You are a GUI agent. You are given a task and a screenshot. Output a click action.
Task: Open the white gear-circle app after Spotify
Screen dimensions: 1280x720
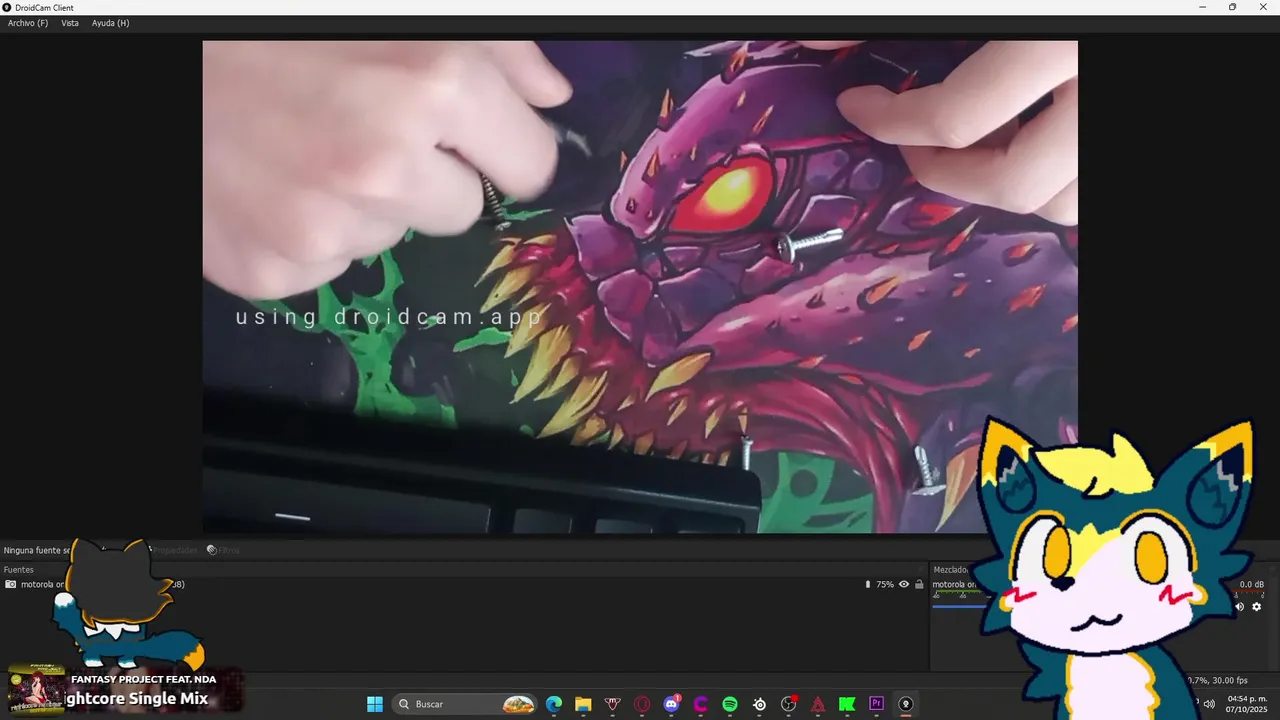[x=759, y=704]
